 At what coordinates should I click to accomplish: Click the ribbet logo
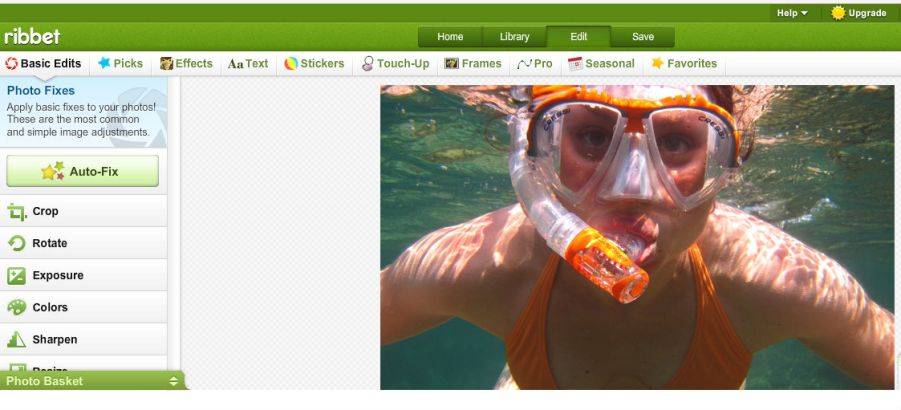coord(32,37)
